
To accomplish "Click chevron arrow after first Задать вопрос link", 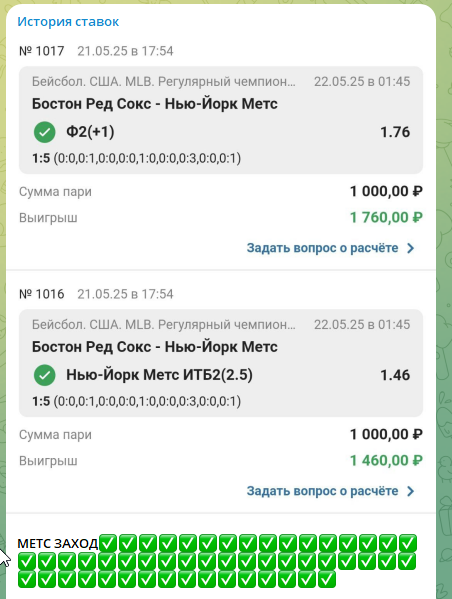I will [411, 248].
